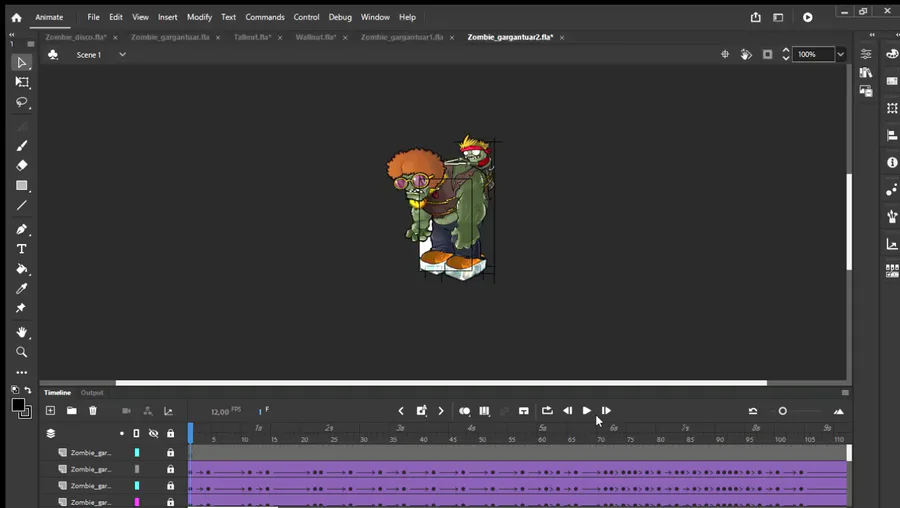The image size is (900, 508).
Task: Unlock the layer with magenta color tag
Action: pos(170,502)
